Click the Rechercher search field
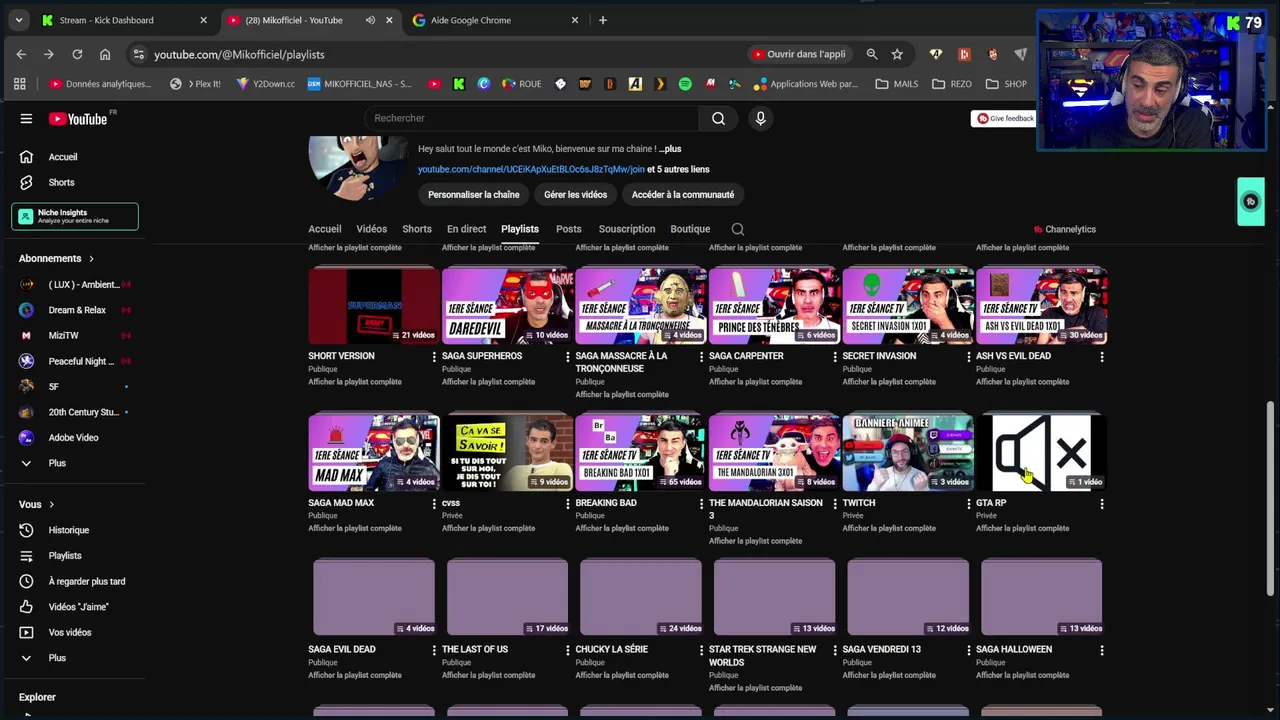This screenshot has height=720, width=1280. [x=532, y=118]
